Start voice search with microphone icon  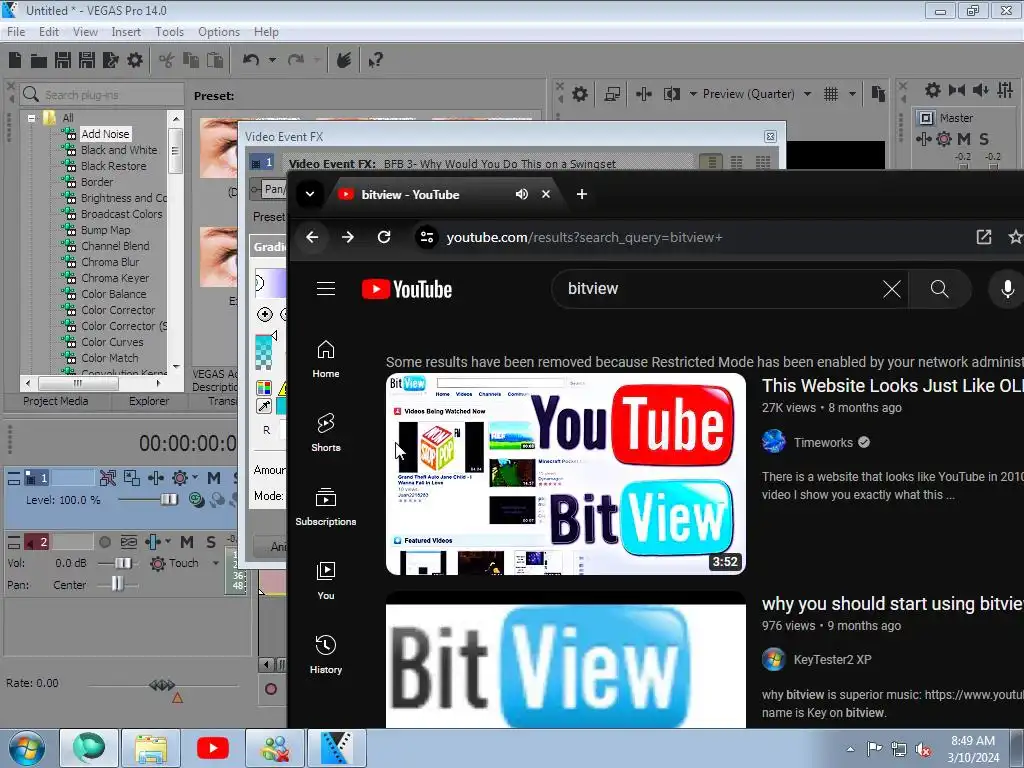pos(1008,289)
